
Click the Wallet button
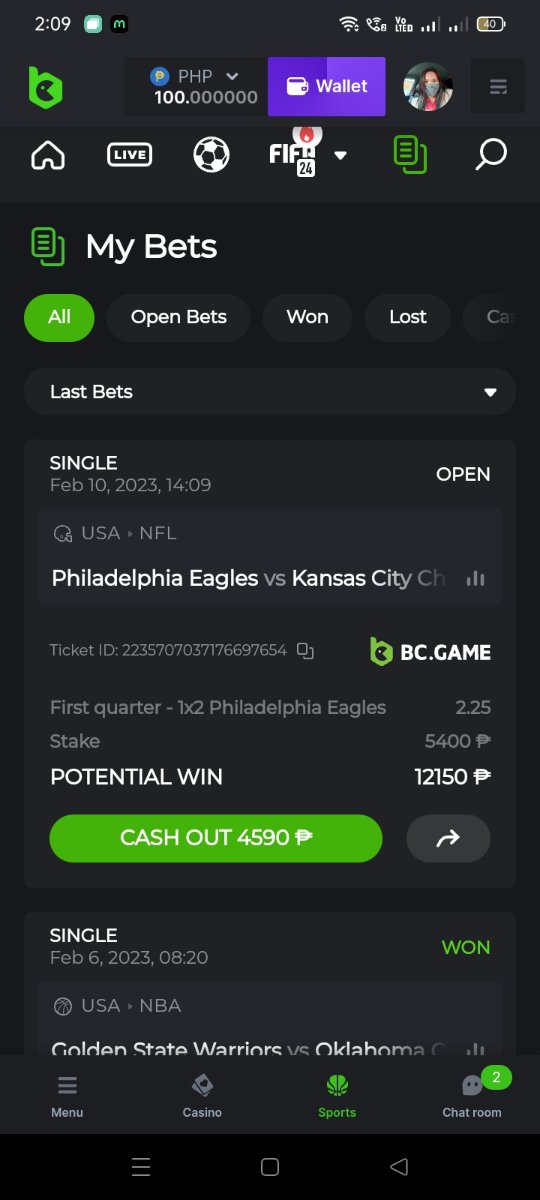pyautogui.click(x=326, y=86)
